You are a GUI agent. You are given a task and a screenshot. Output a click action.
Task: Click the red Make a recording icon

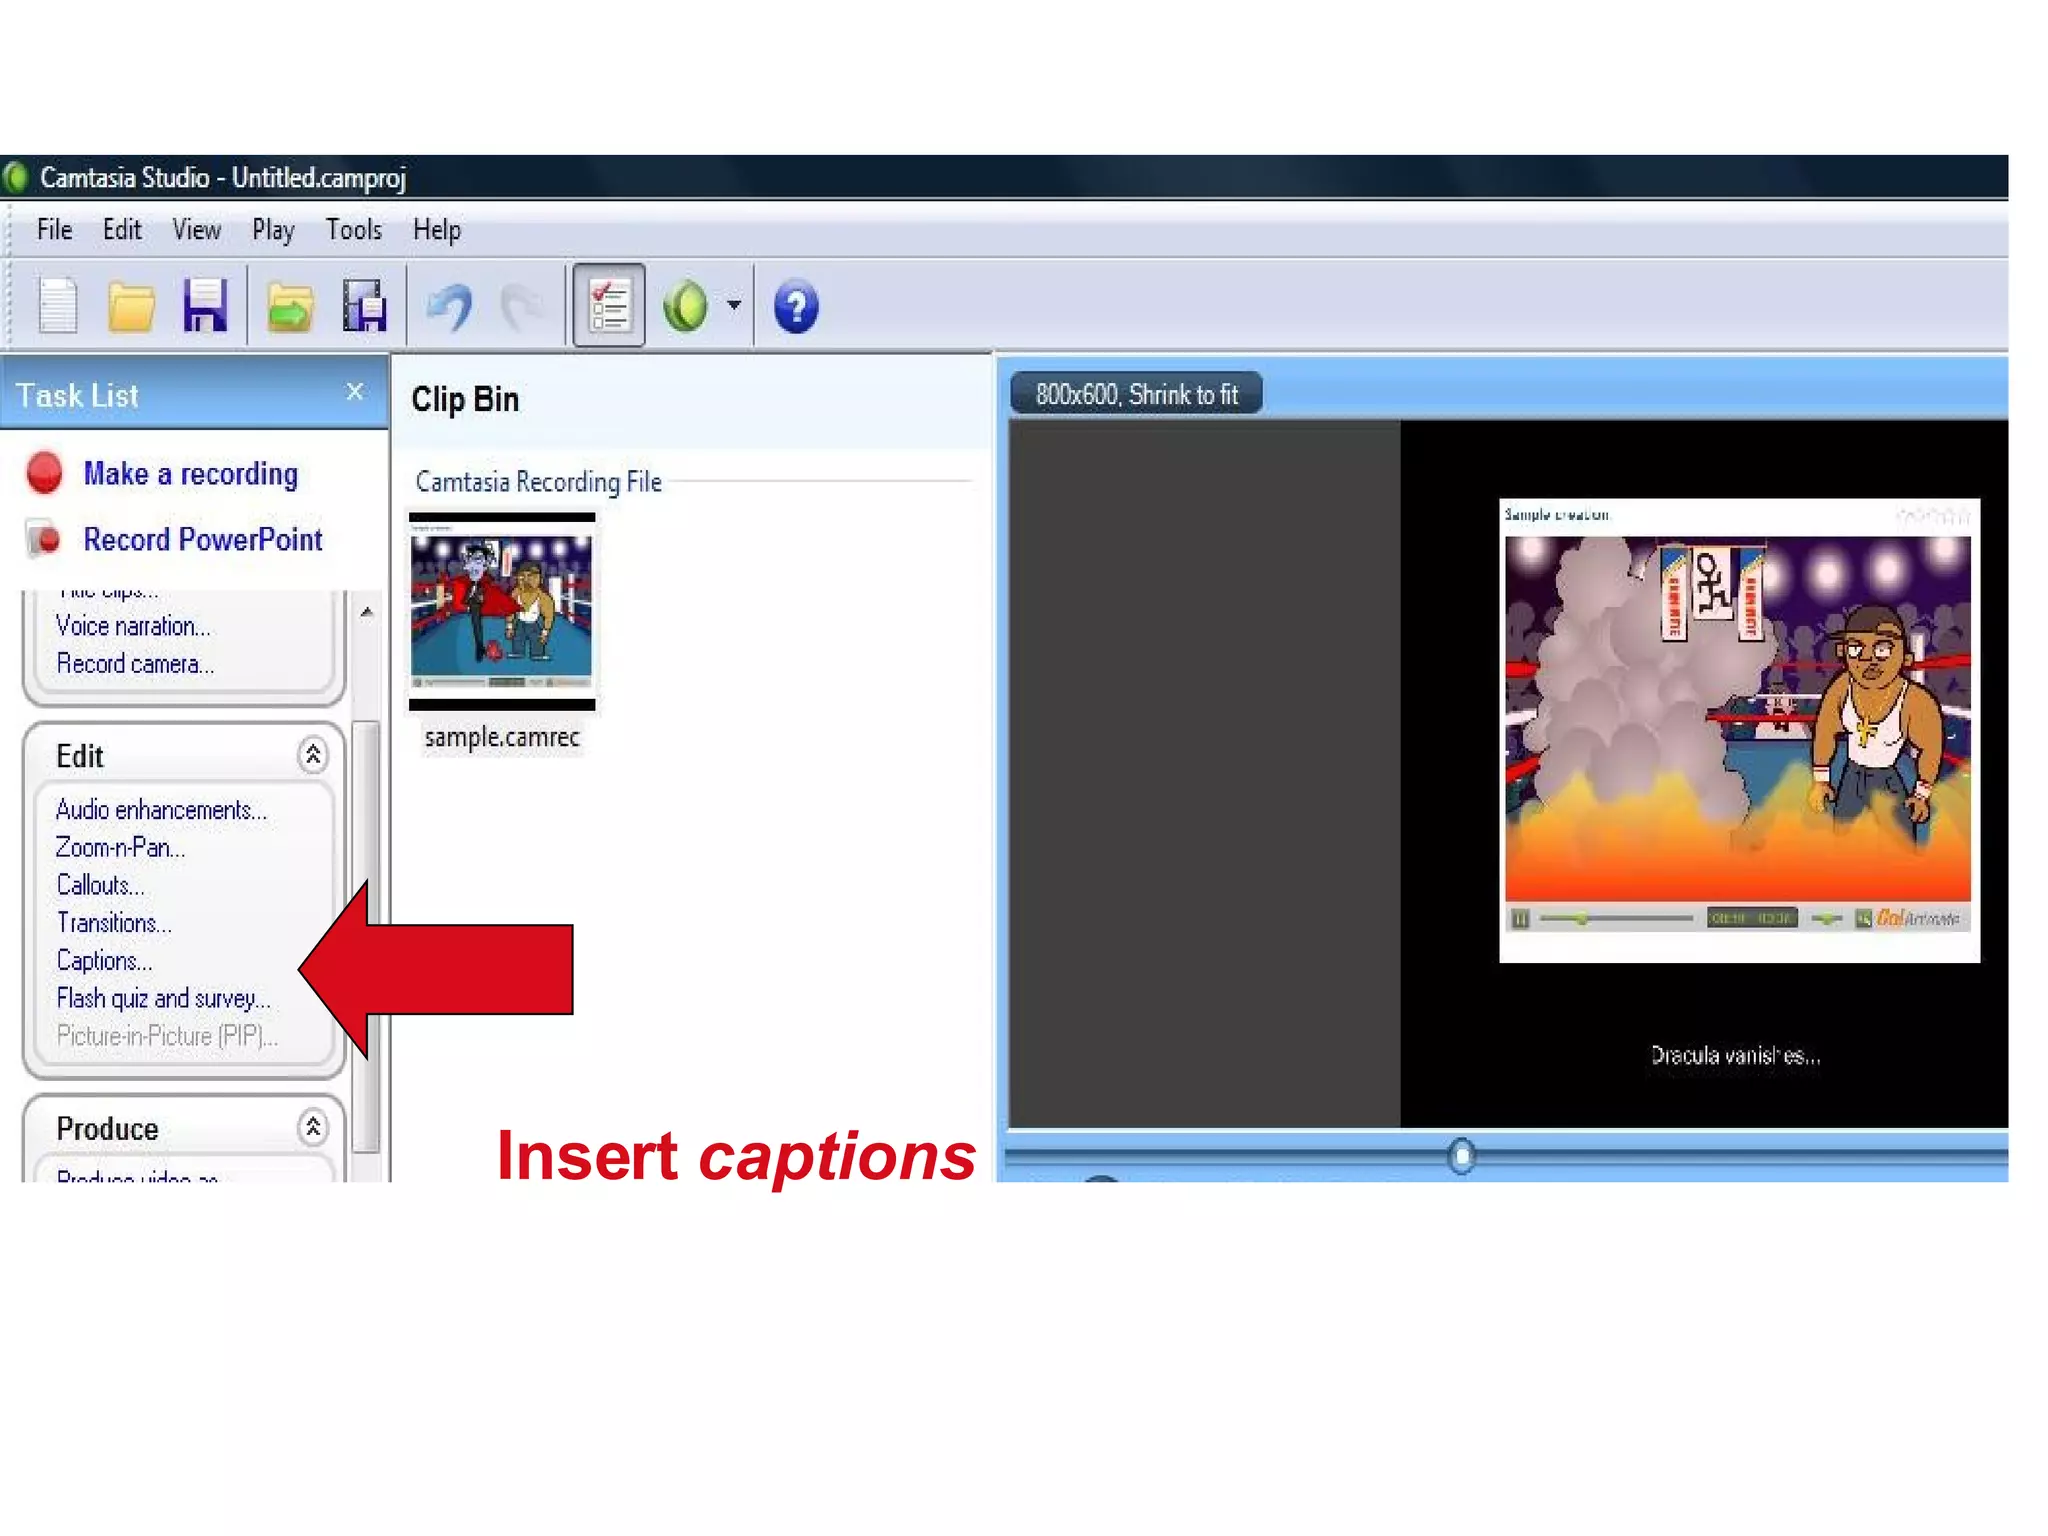point(45,474)
